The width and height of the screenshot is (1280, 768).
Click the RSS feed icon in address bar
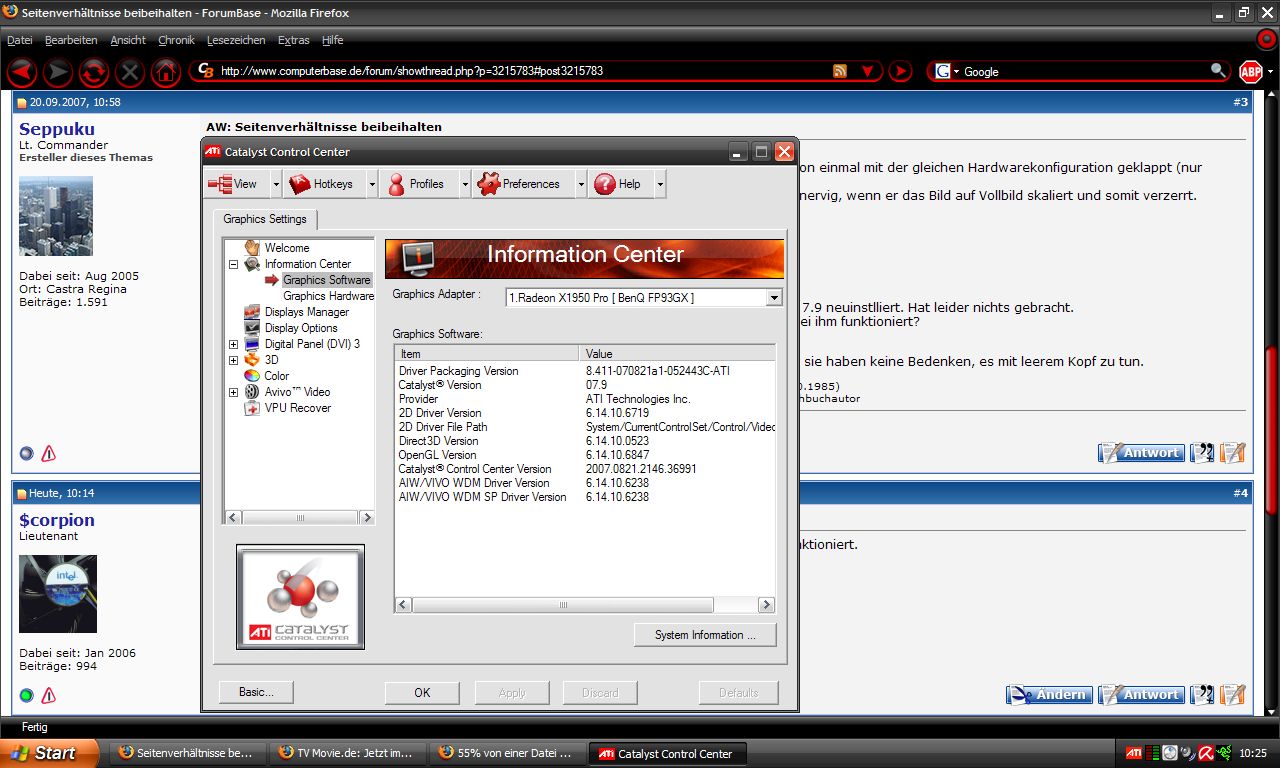[x=840, y=71]
